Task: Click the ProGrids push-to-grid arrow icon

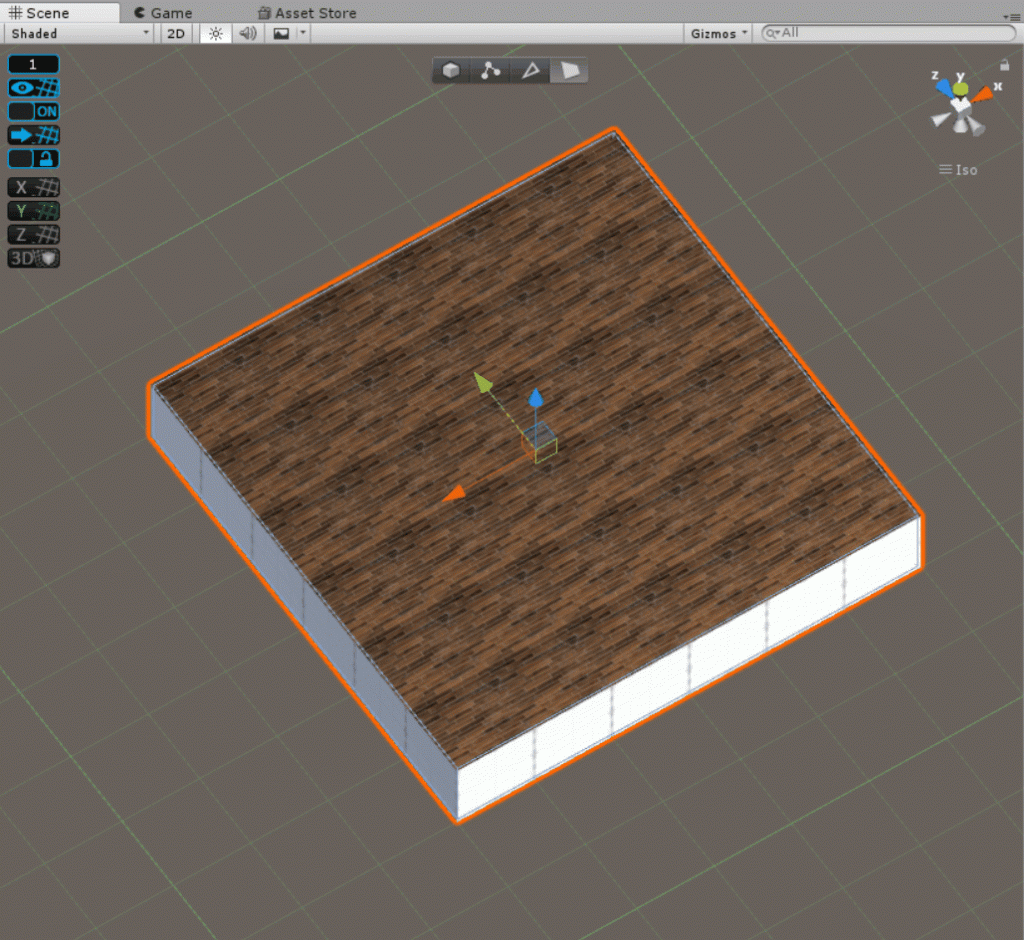Action: point(22,134)
